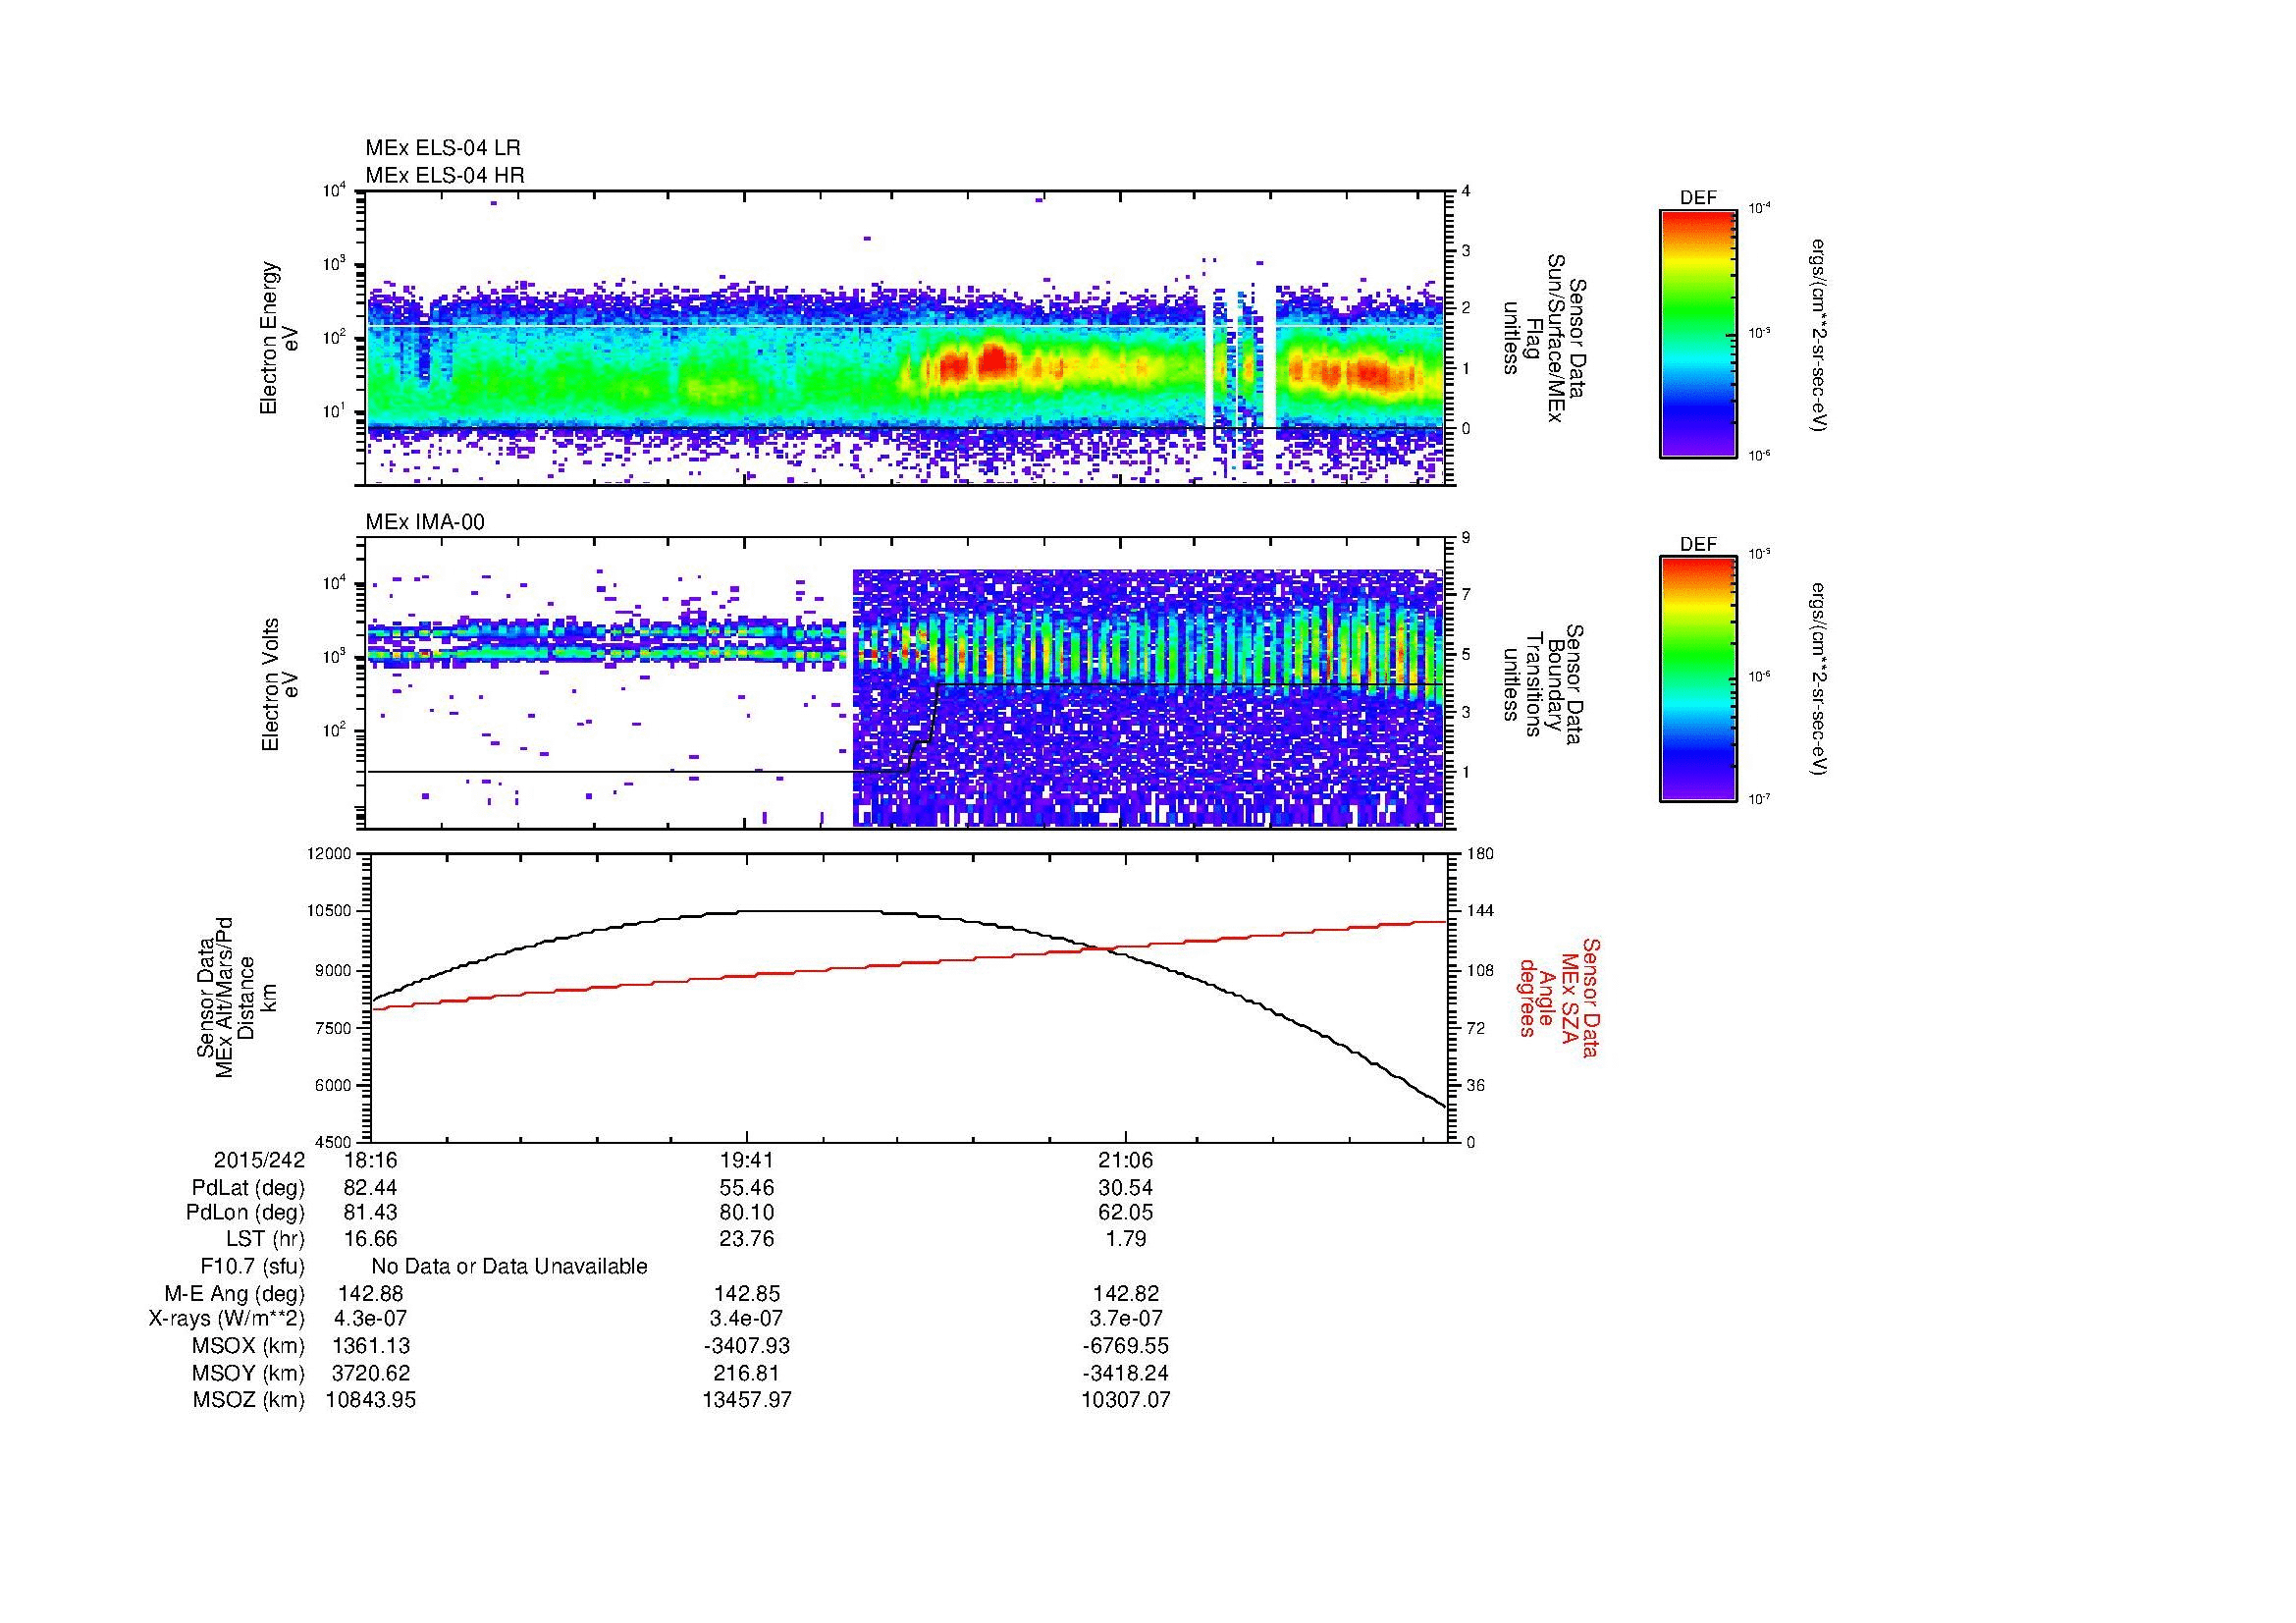Screen dimensions: 2296x1623
Task: Click M-E Ang value 142.85
Action: coord(747,1293)
